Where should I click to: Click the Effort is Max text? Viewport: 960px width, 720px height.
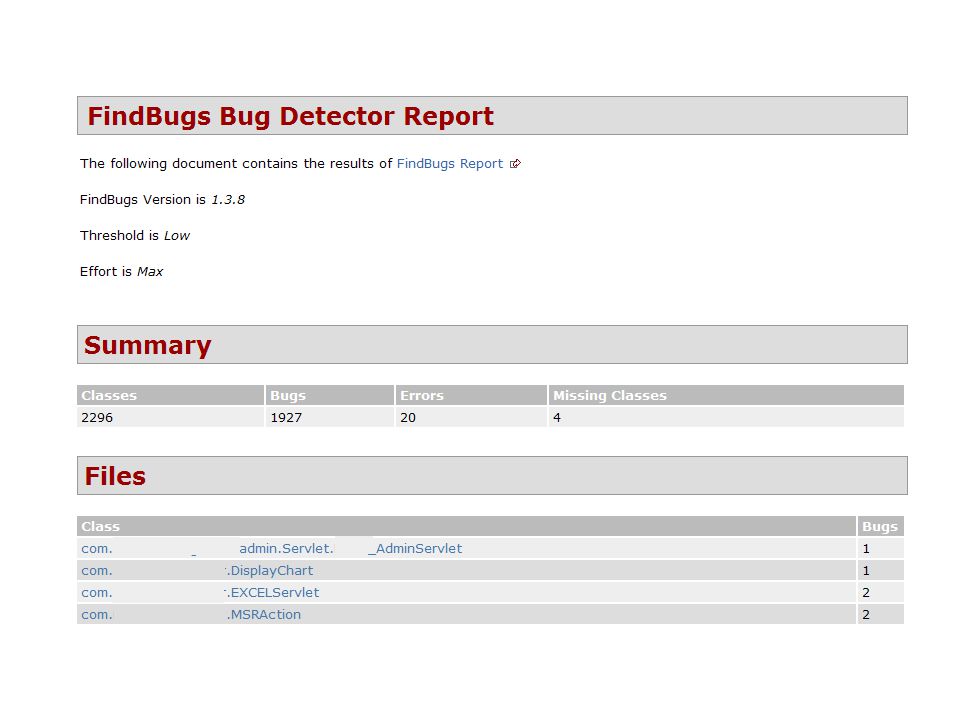click(121, 272)
